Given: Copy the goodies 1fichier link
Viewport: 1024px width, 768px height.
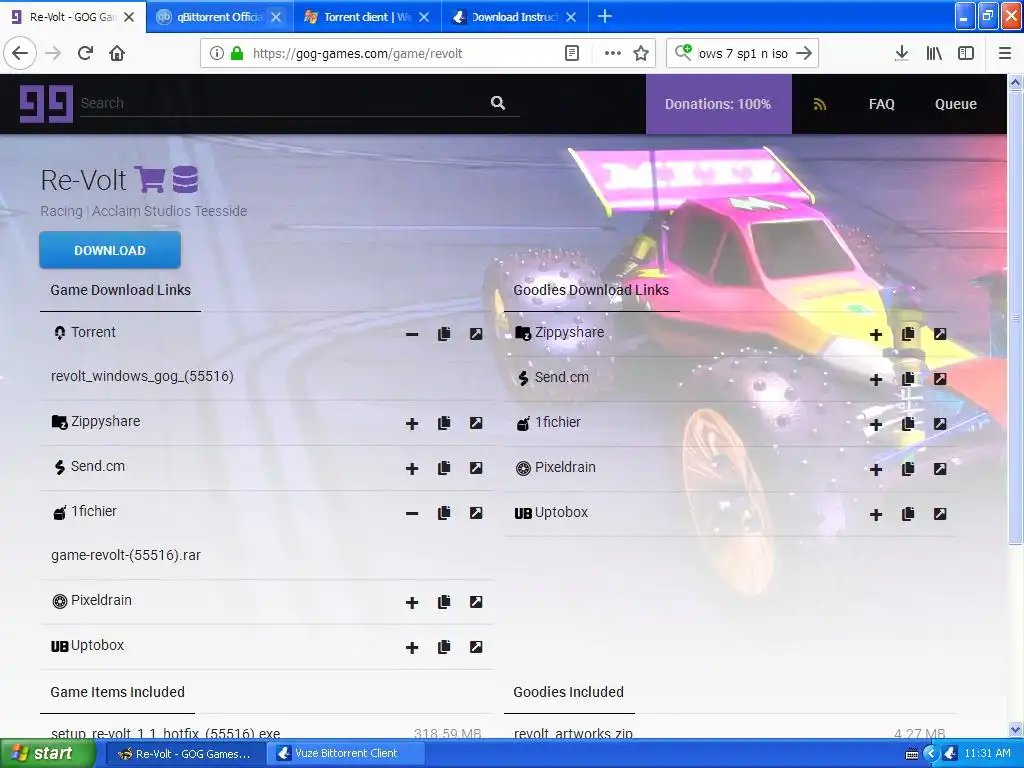Looking at the screenshot, I should [908, 424].
